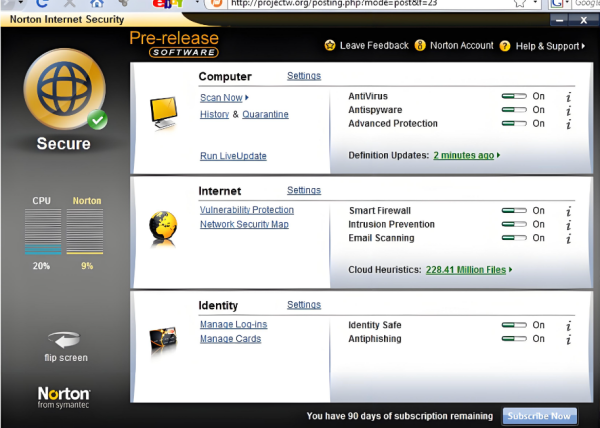
Task: Minimize the Norton Internet Security window
Action: [559, 20]
